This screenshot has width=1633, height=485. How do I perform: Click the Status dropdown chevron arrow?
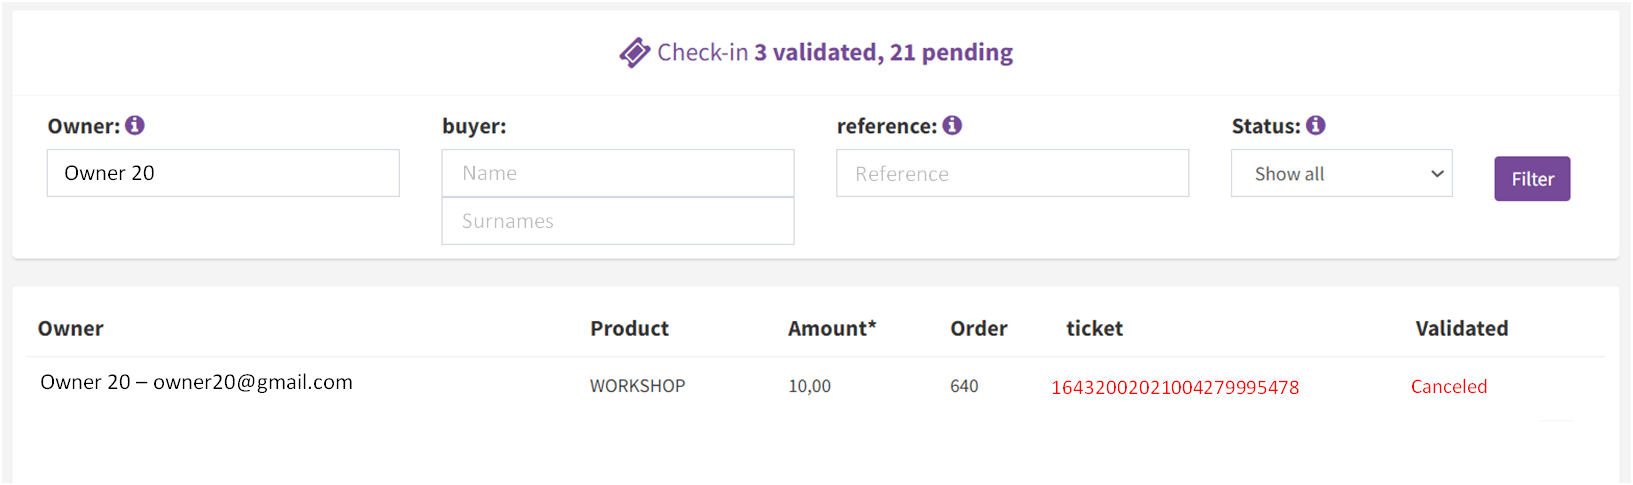click(1437, 174)
